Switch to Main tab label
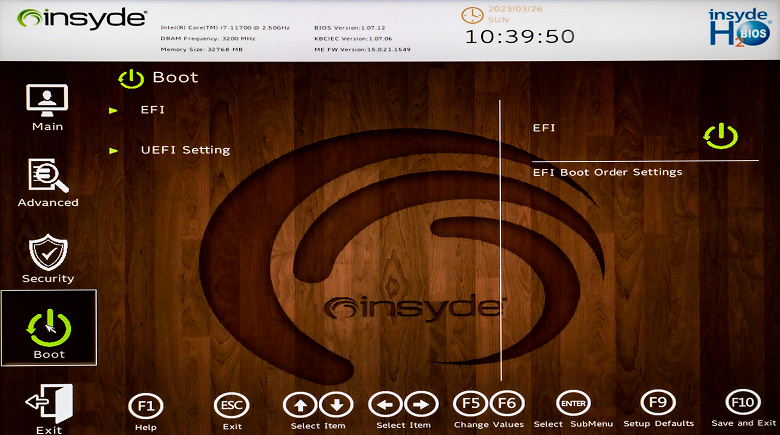Screen dimensions: 780x435 48,126
